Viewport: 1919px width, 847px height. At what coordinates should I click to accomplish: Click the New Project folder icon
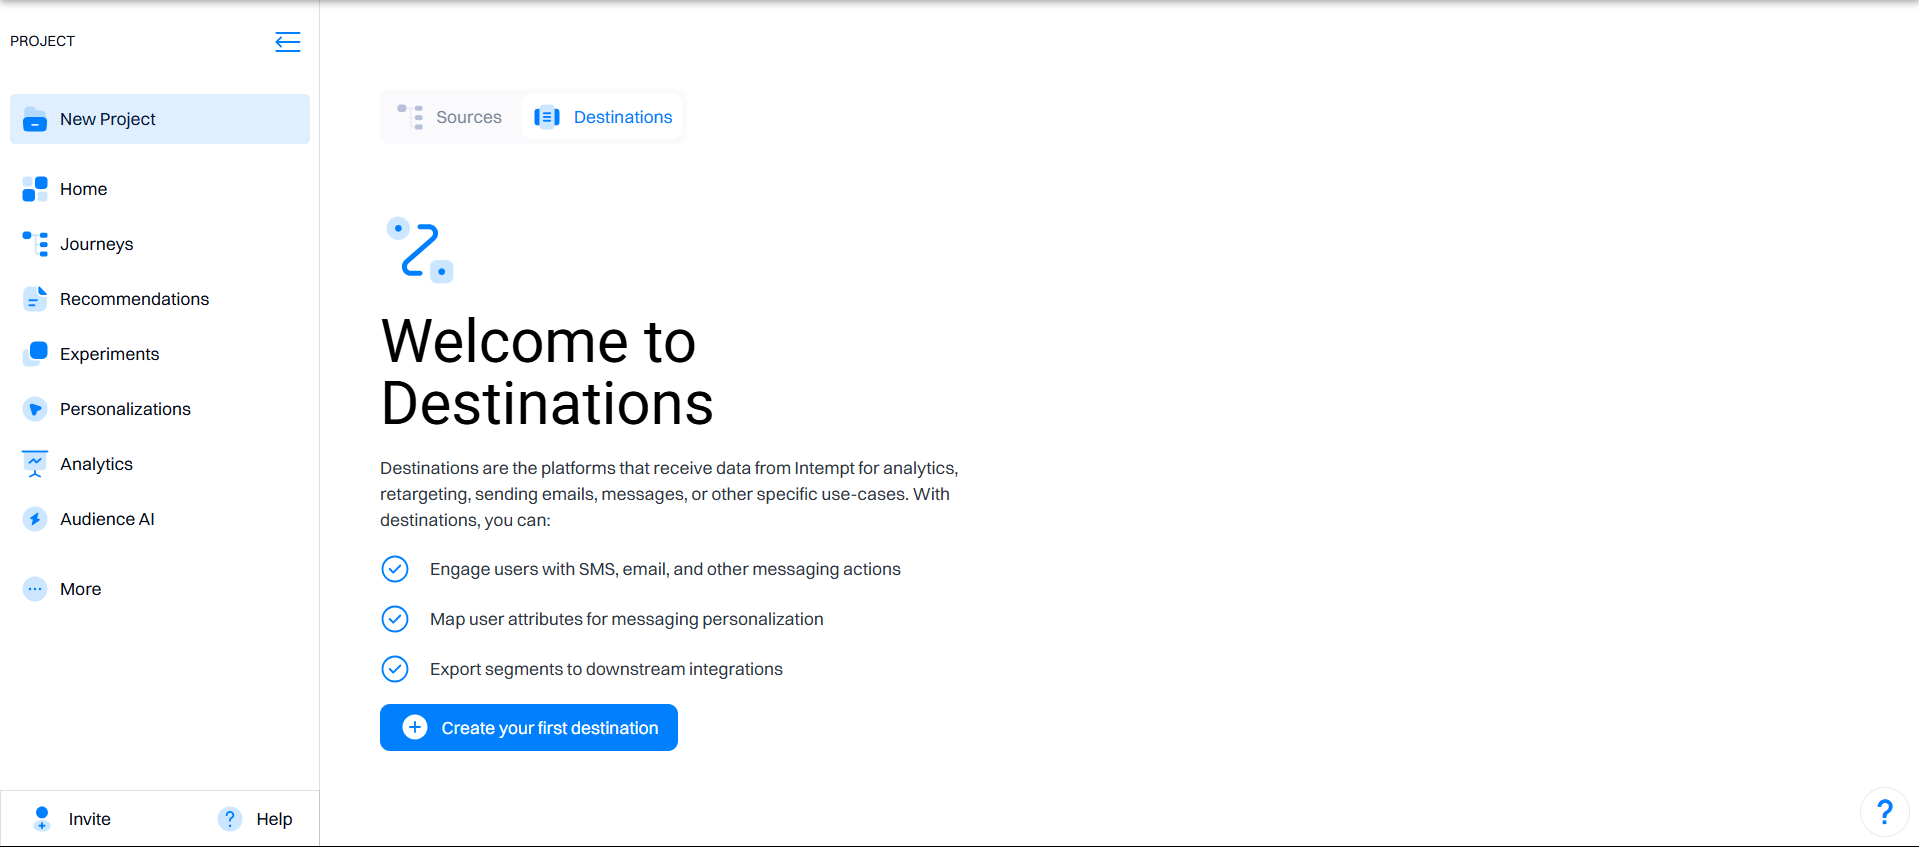pos(35,119)
